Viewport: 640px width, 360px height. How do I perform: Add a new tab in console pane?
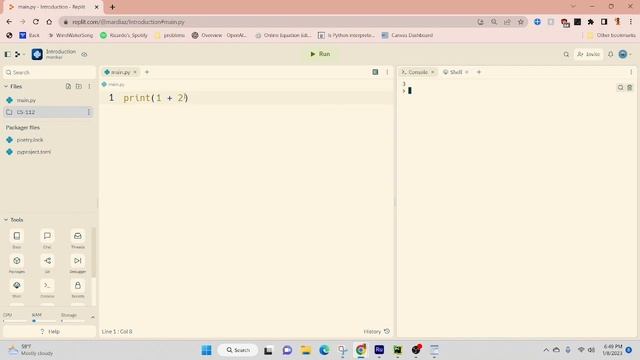479,72
